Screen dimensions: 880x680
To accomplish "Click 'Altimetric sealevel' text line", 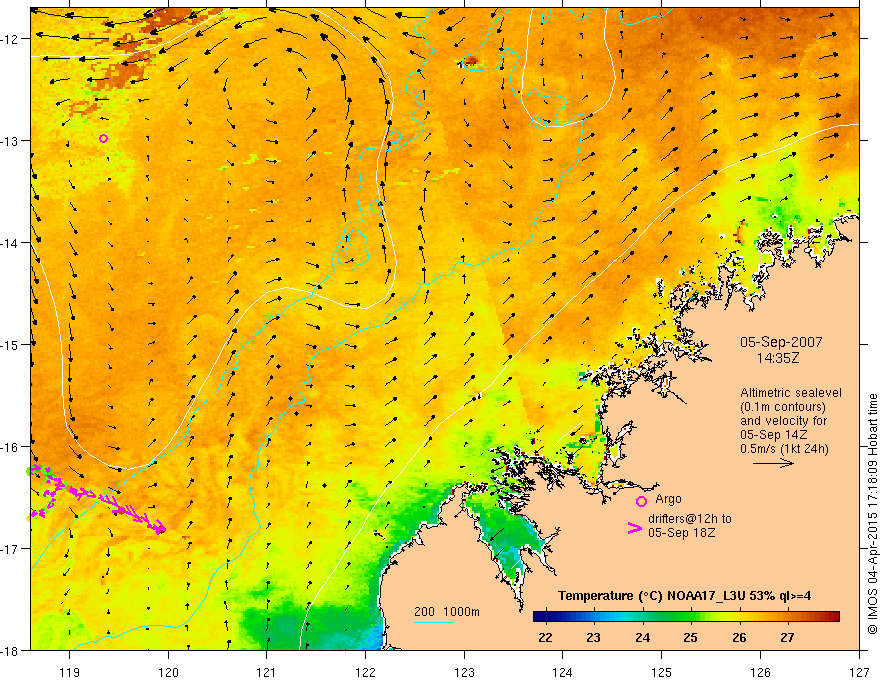I will tap(791, 393).
